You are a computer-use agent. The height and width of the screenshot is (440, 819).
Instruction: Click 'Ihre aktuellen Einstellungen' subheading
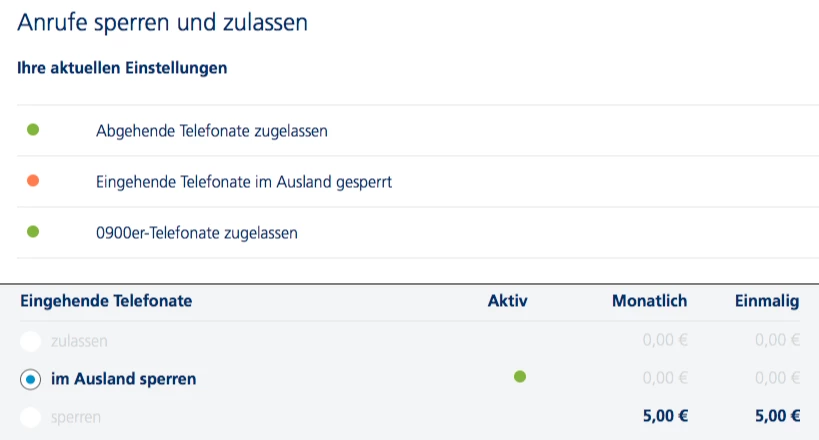(122, 68)
